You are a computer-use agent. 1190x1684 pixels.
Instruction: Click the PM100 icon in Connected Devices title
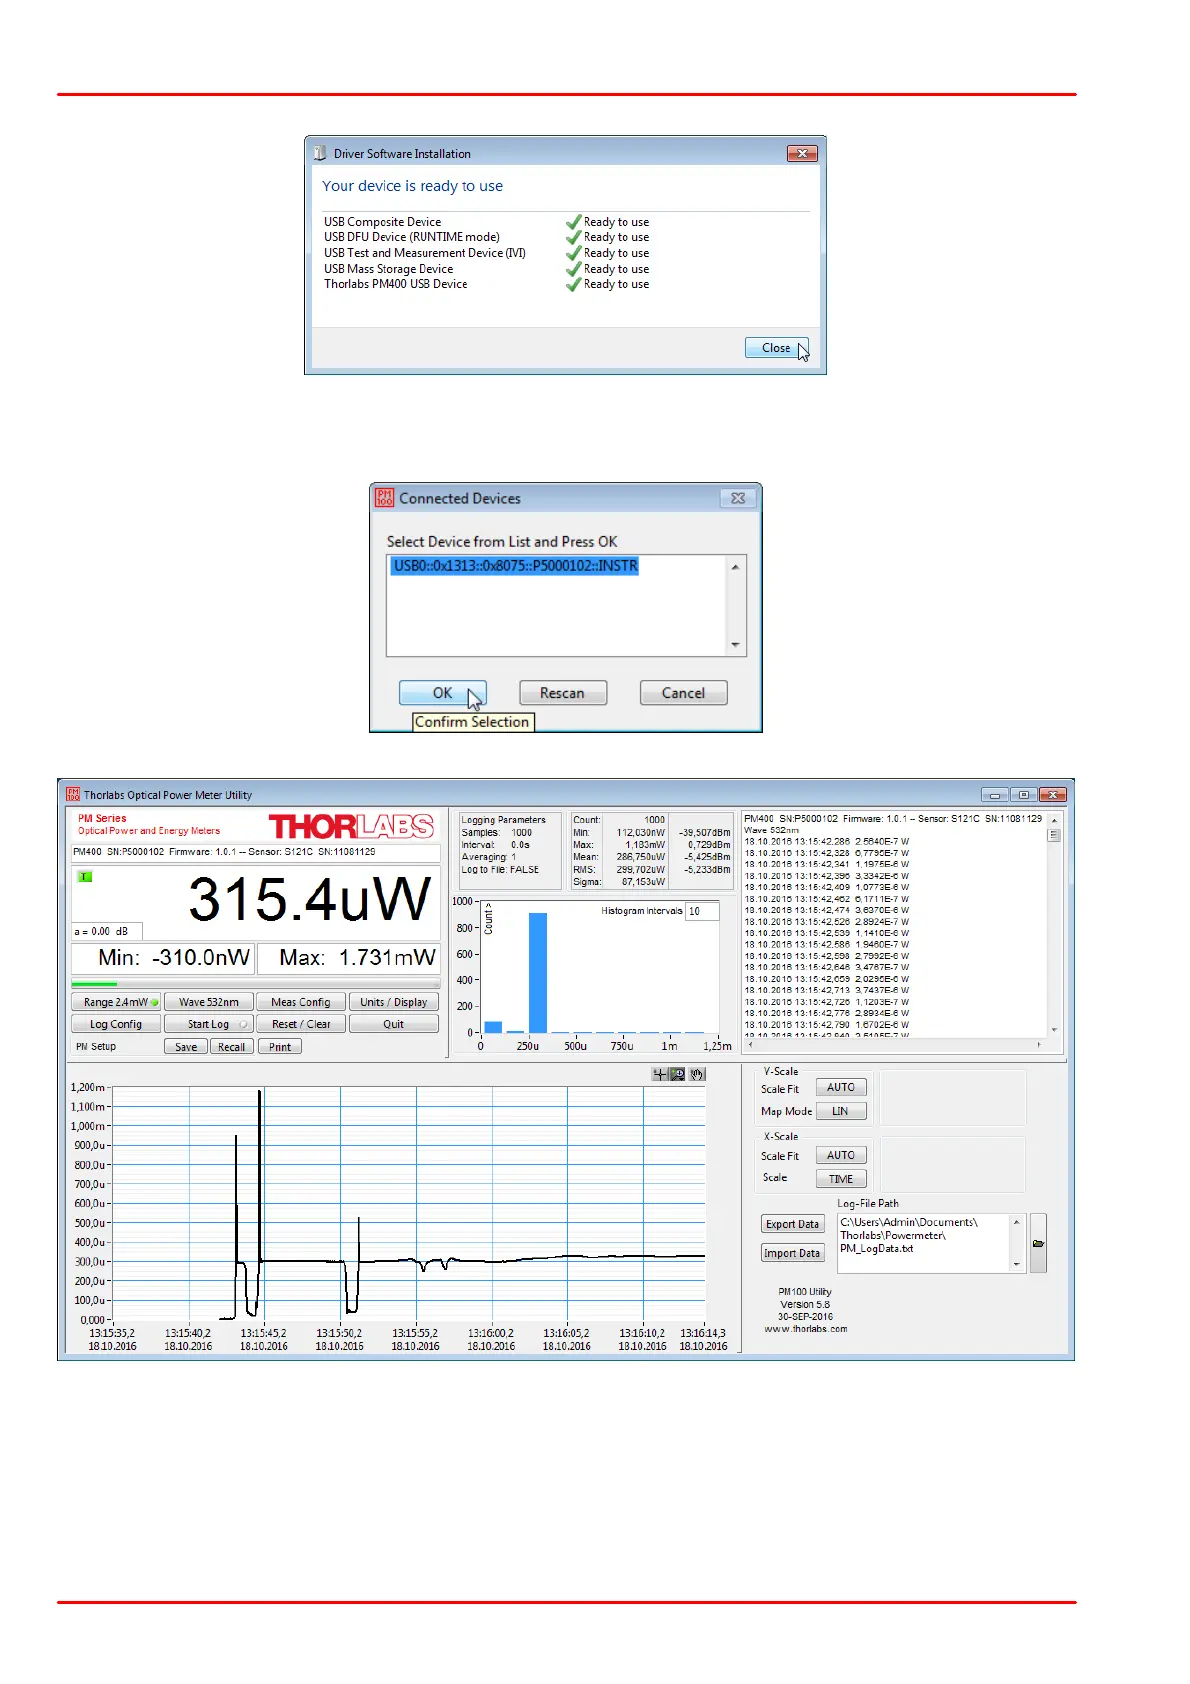384,498
